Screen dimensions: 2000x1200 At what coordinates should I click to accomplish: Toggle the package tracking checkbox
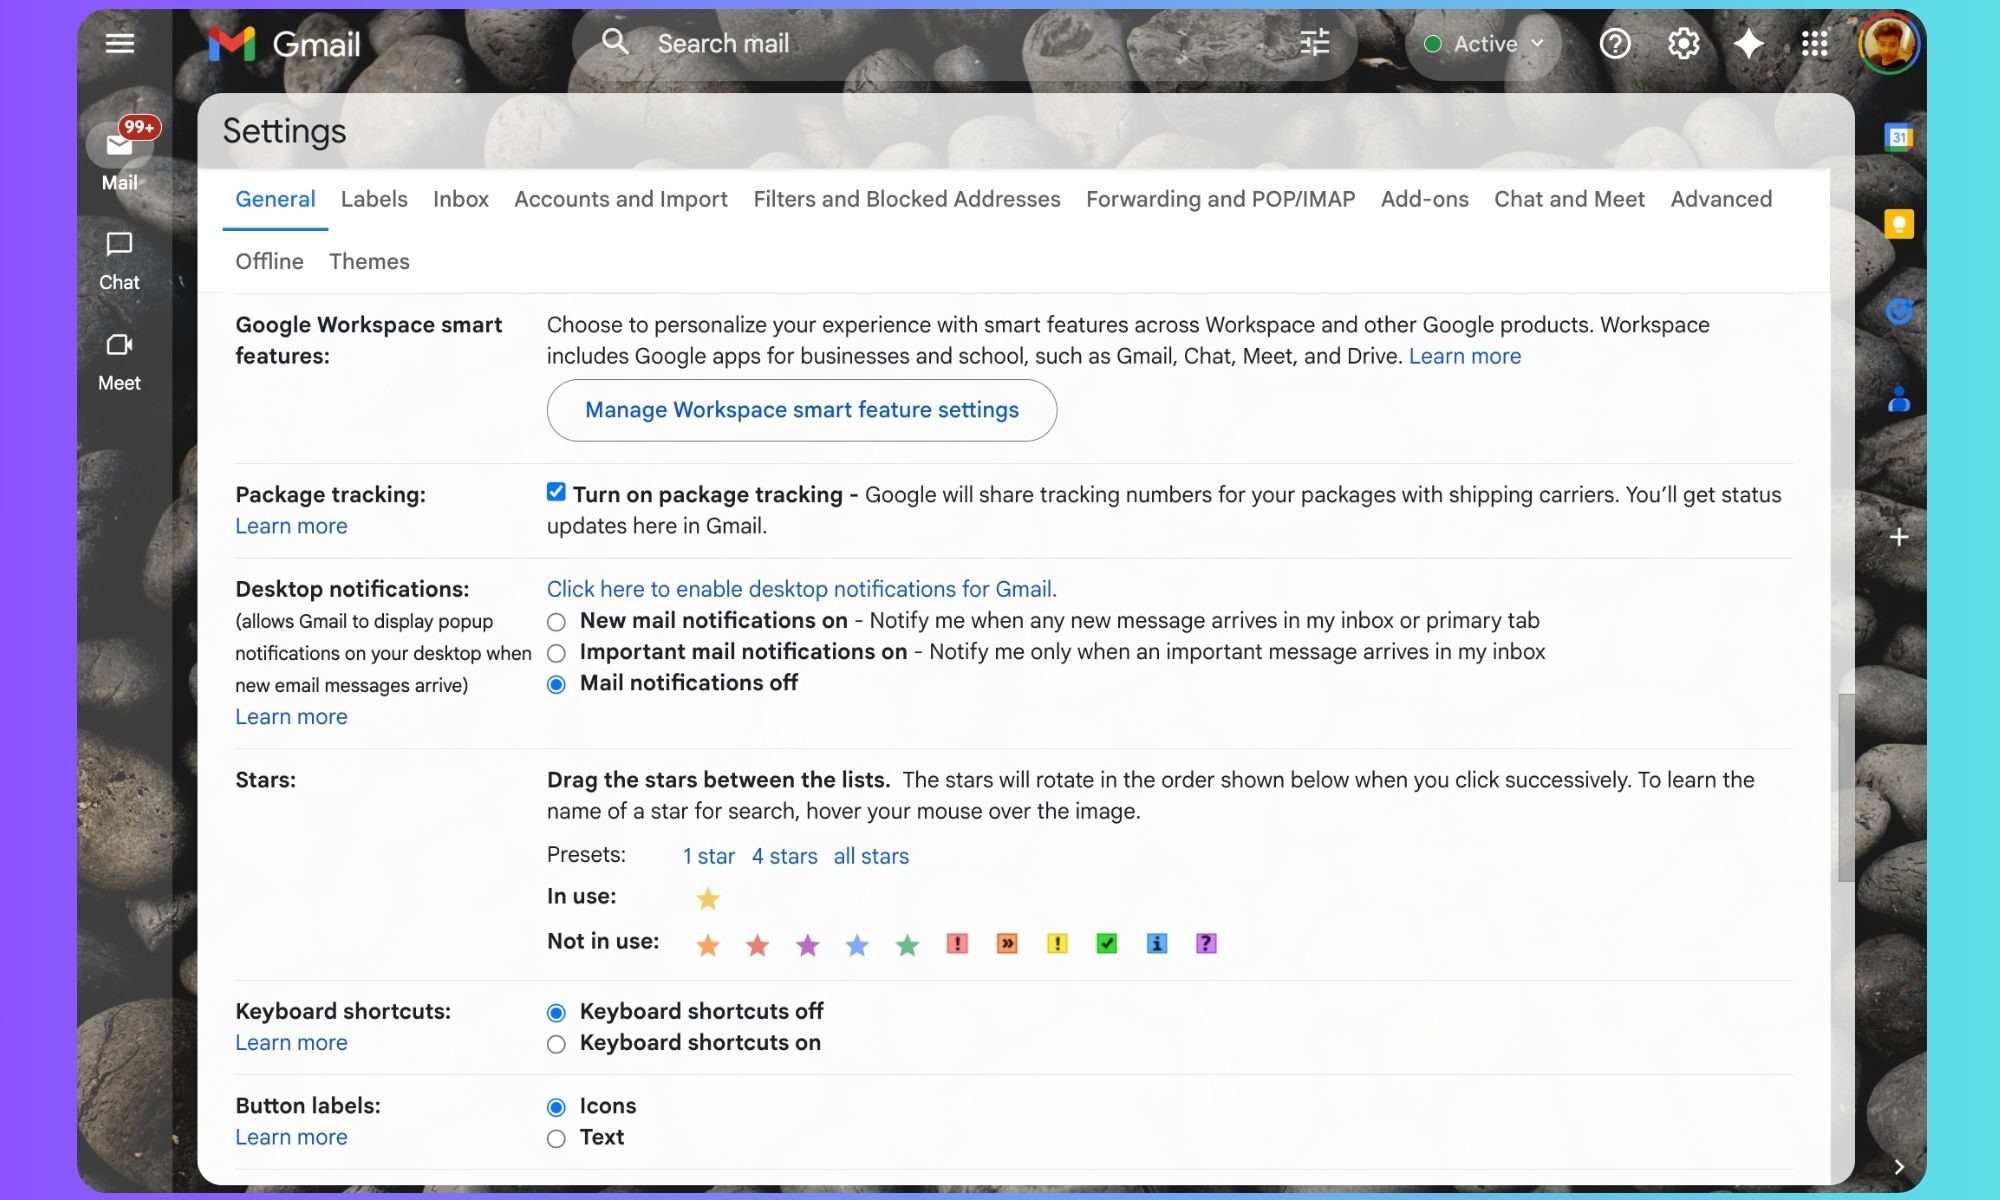[556, 492]
